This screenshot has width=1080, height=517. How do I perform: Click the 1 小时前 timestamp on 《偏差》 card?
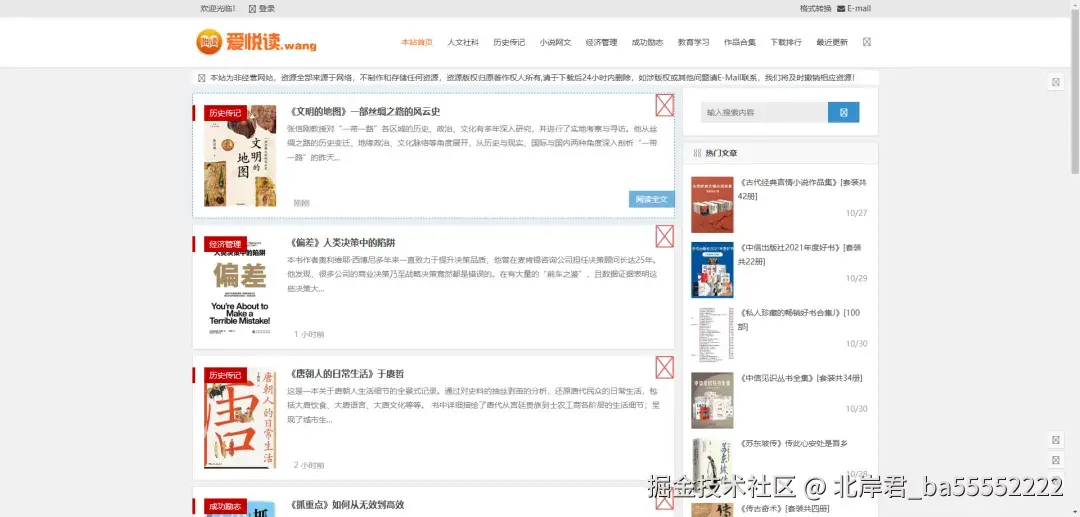point(309,335)
